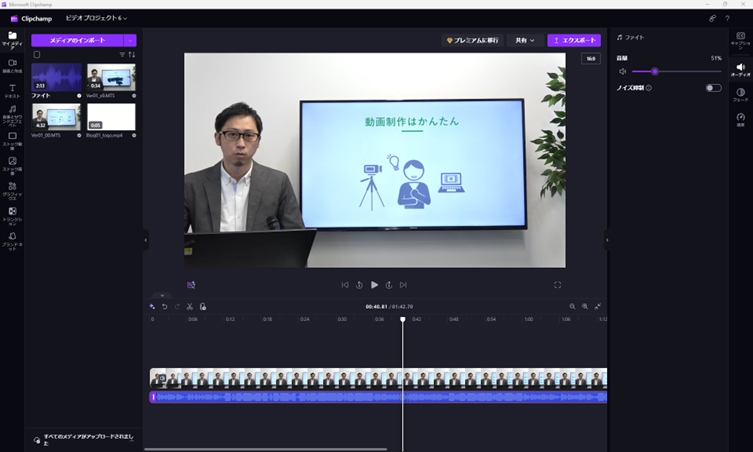Fit timeline to screen

[598, 306]
